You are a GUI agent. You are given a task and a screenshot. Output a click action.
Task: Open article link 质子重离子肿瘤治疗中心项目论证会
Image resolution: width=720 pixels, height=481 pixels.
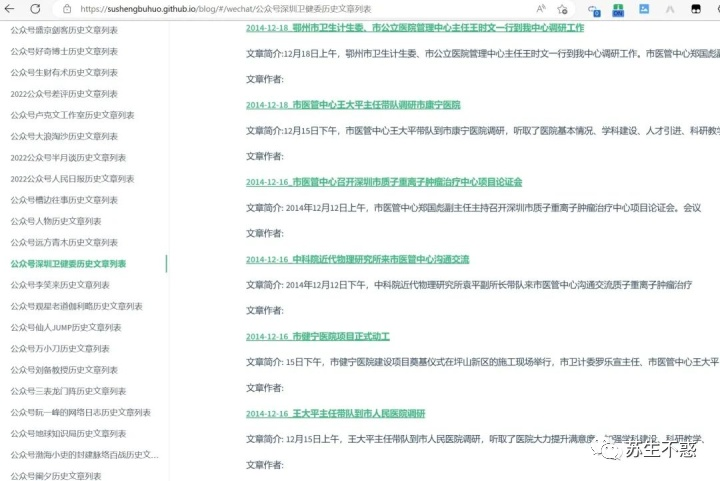[384, 182]
